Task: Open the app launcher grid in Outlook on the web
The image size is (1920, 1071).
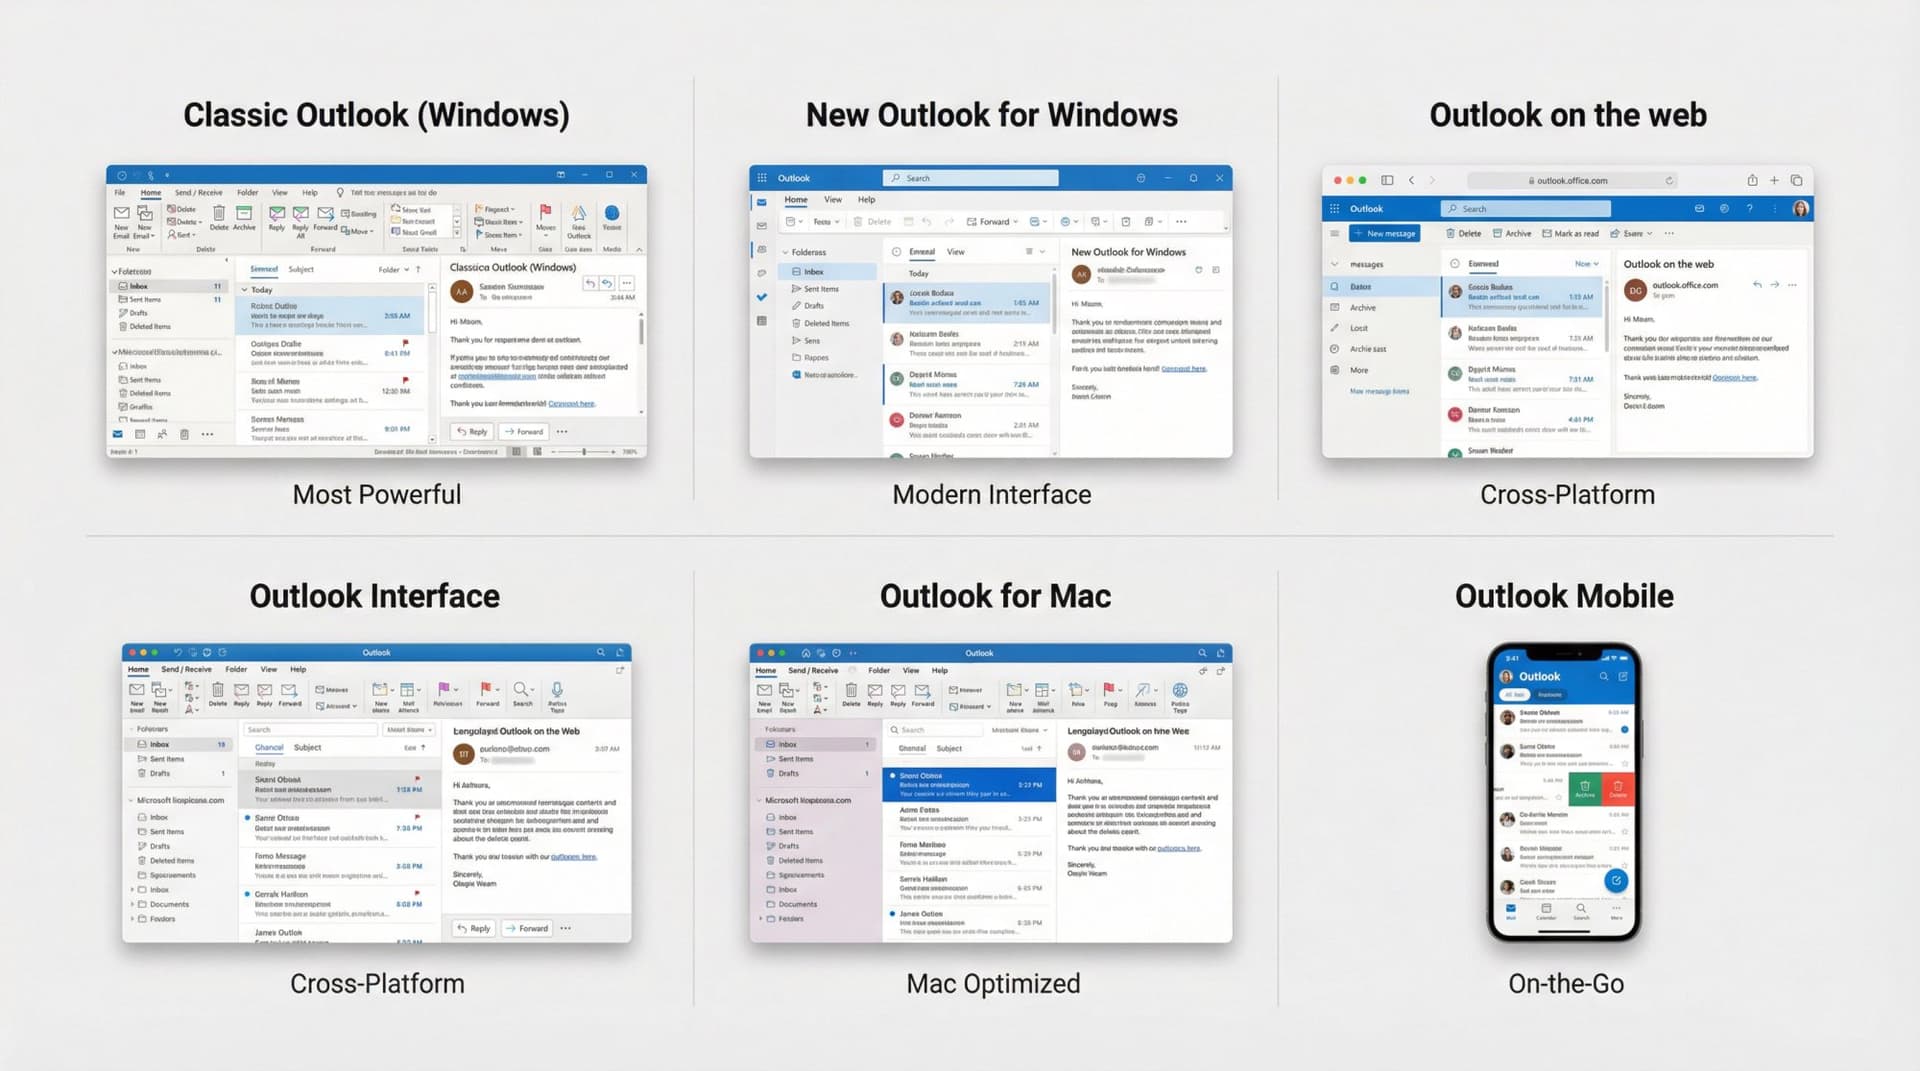Action: tap(1334, 209)
